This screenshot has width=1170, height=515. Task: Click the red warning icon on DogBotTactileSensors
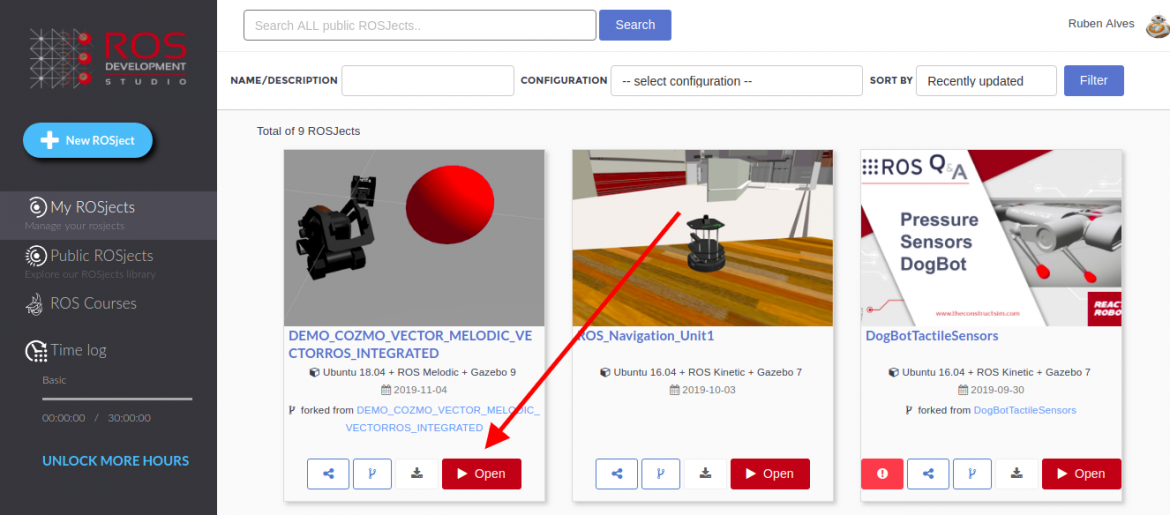[882, 474]
